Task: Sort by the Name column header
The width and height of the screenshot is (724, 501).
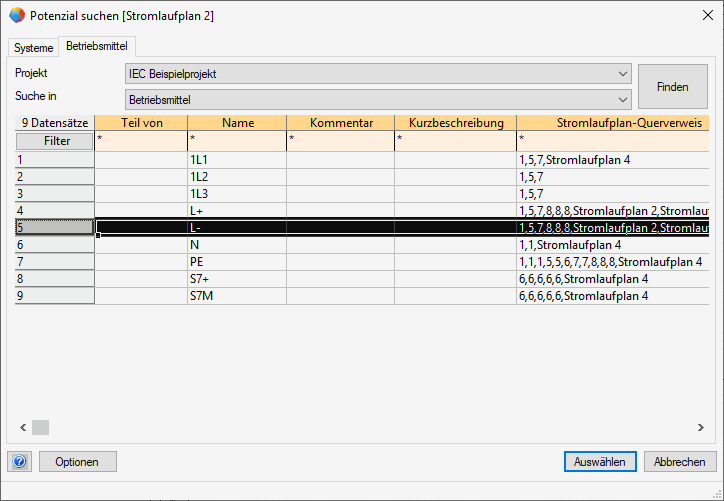Action: 237,123
